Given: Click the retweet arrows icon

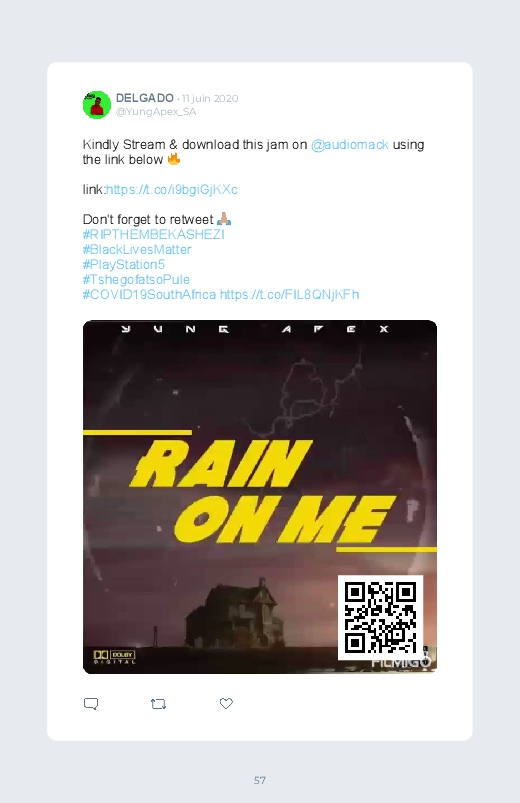Looking at the screenshot, I should pos(158,704).
